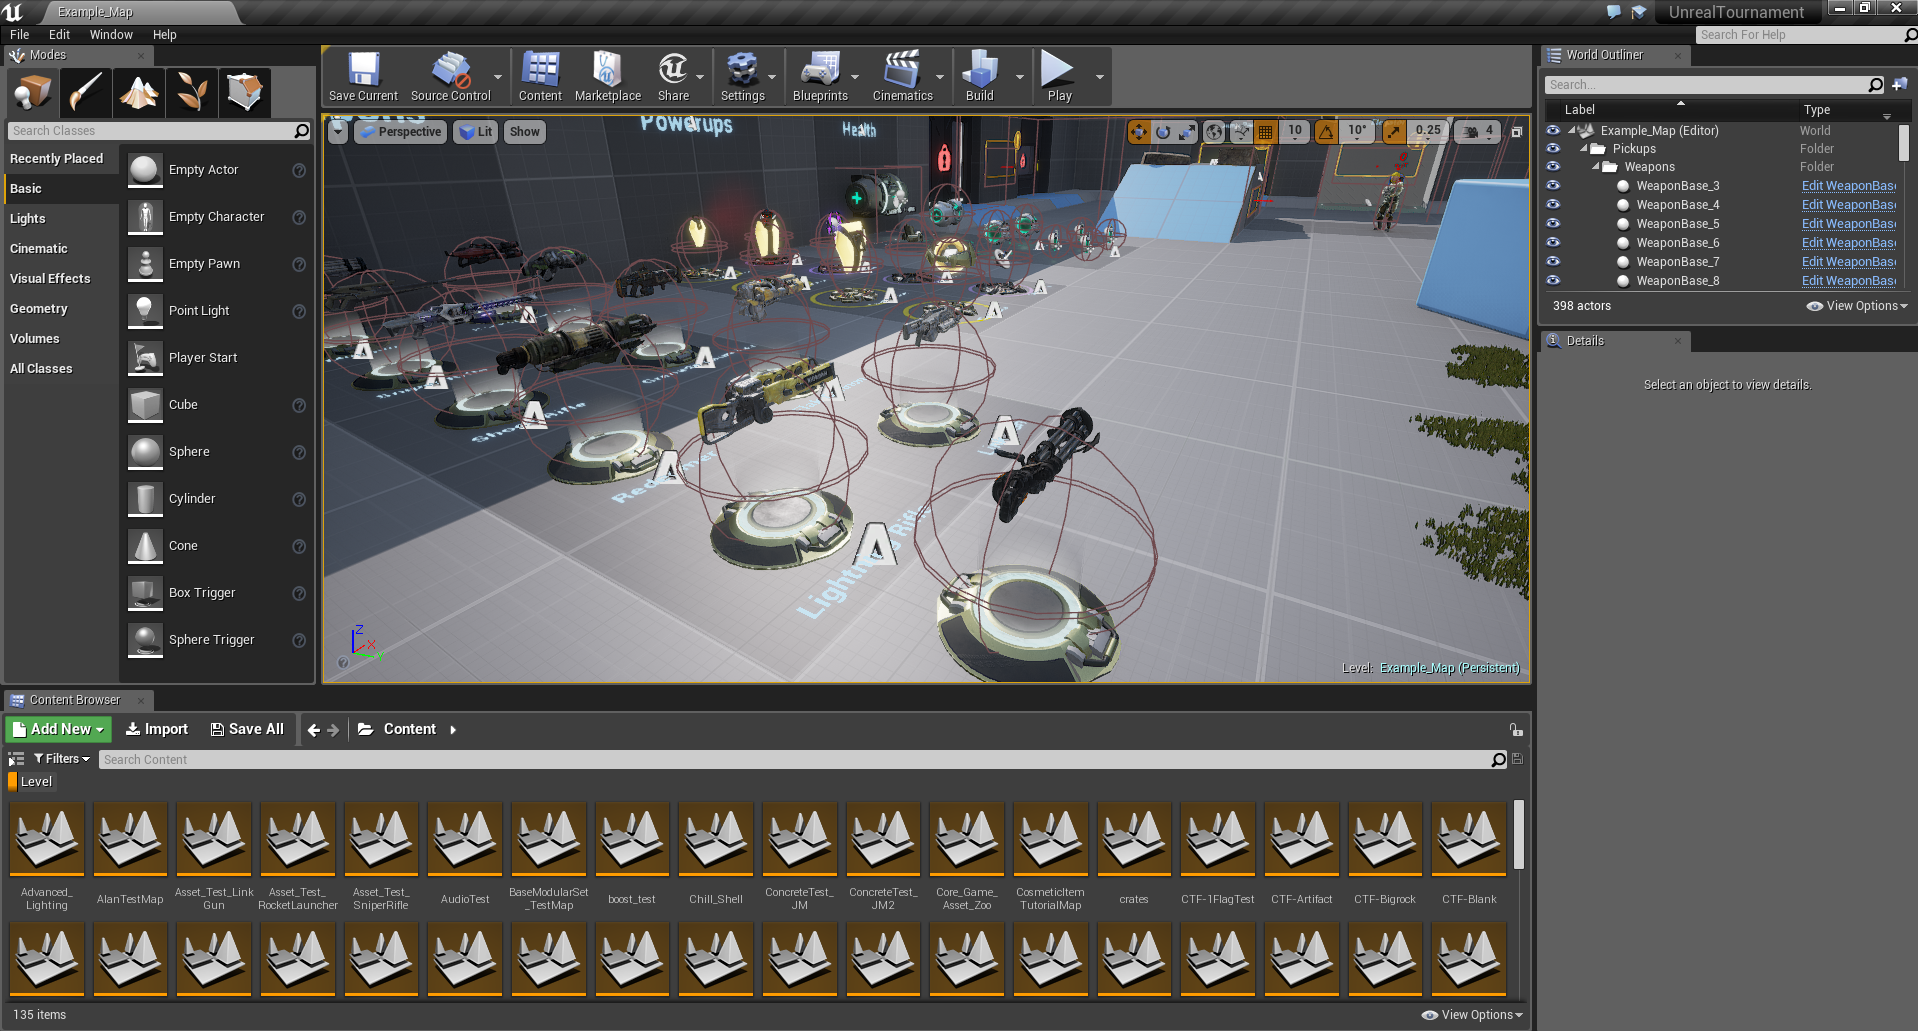Open the Source Control dropdown arrow
This screenshot has height=1031, width=1918.
[498, 77]
